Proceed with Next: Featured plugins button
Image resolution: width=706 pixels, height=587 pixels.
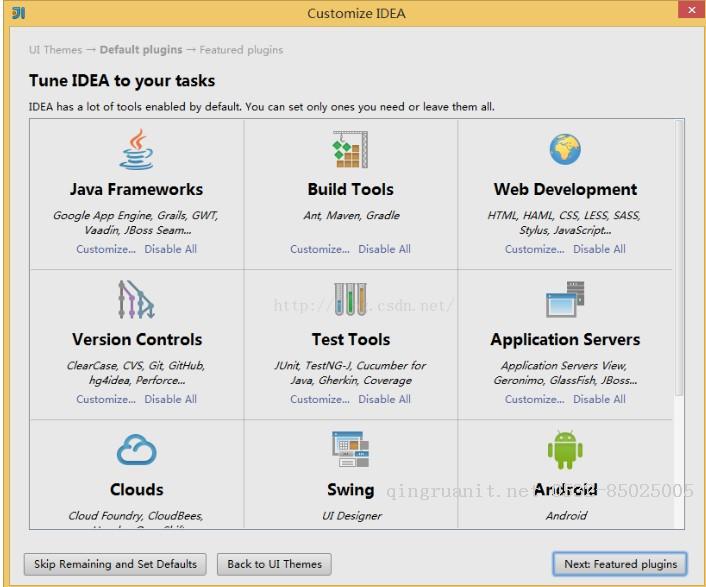620,564
